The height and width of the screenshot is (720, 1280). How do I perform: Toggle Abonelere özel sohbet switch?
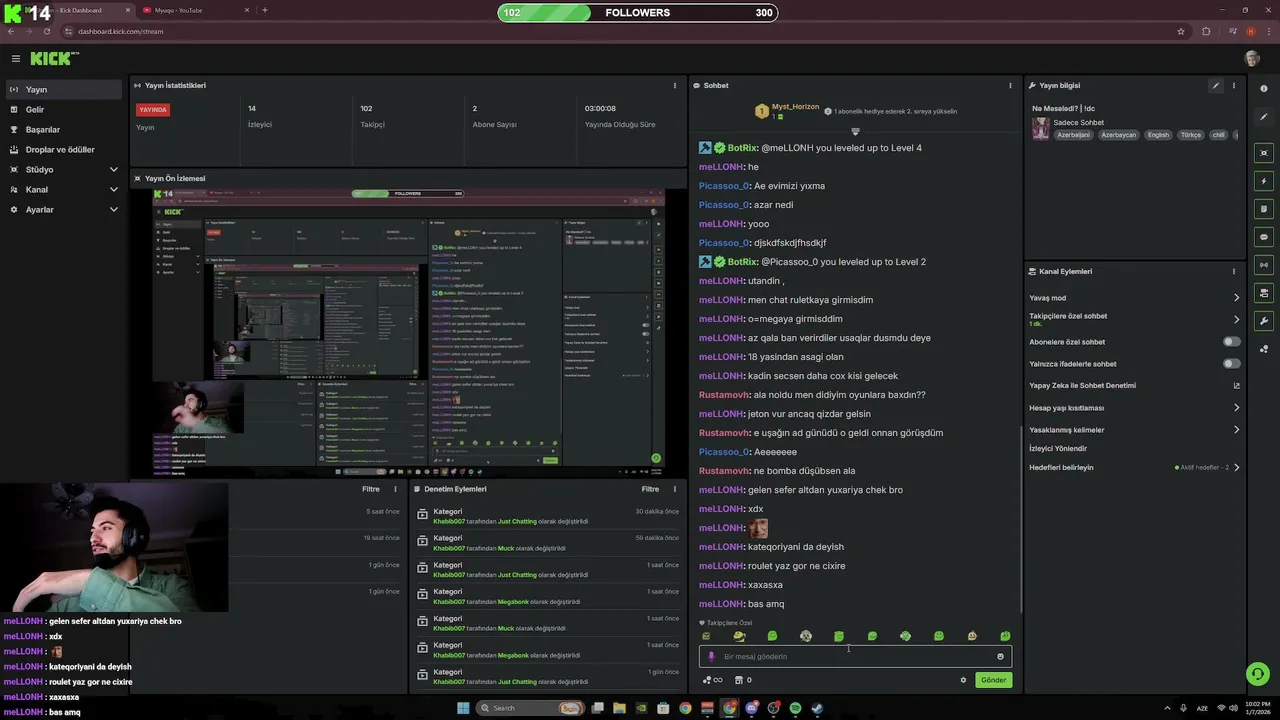1232,342
